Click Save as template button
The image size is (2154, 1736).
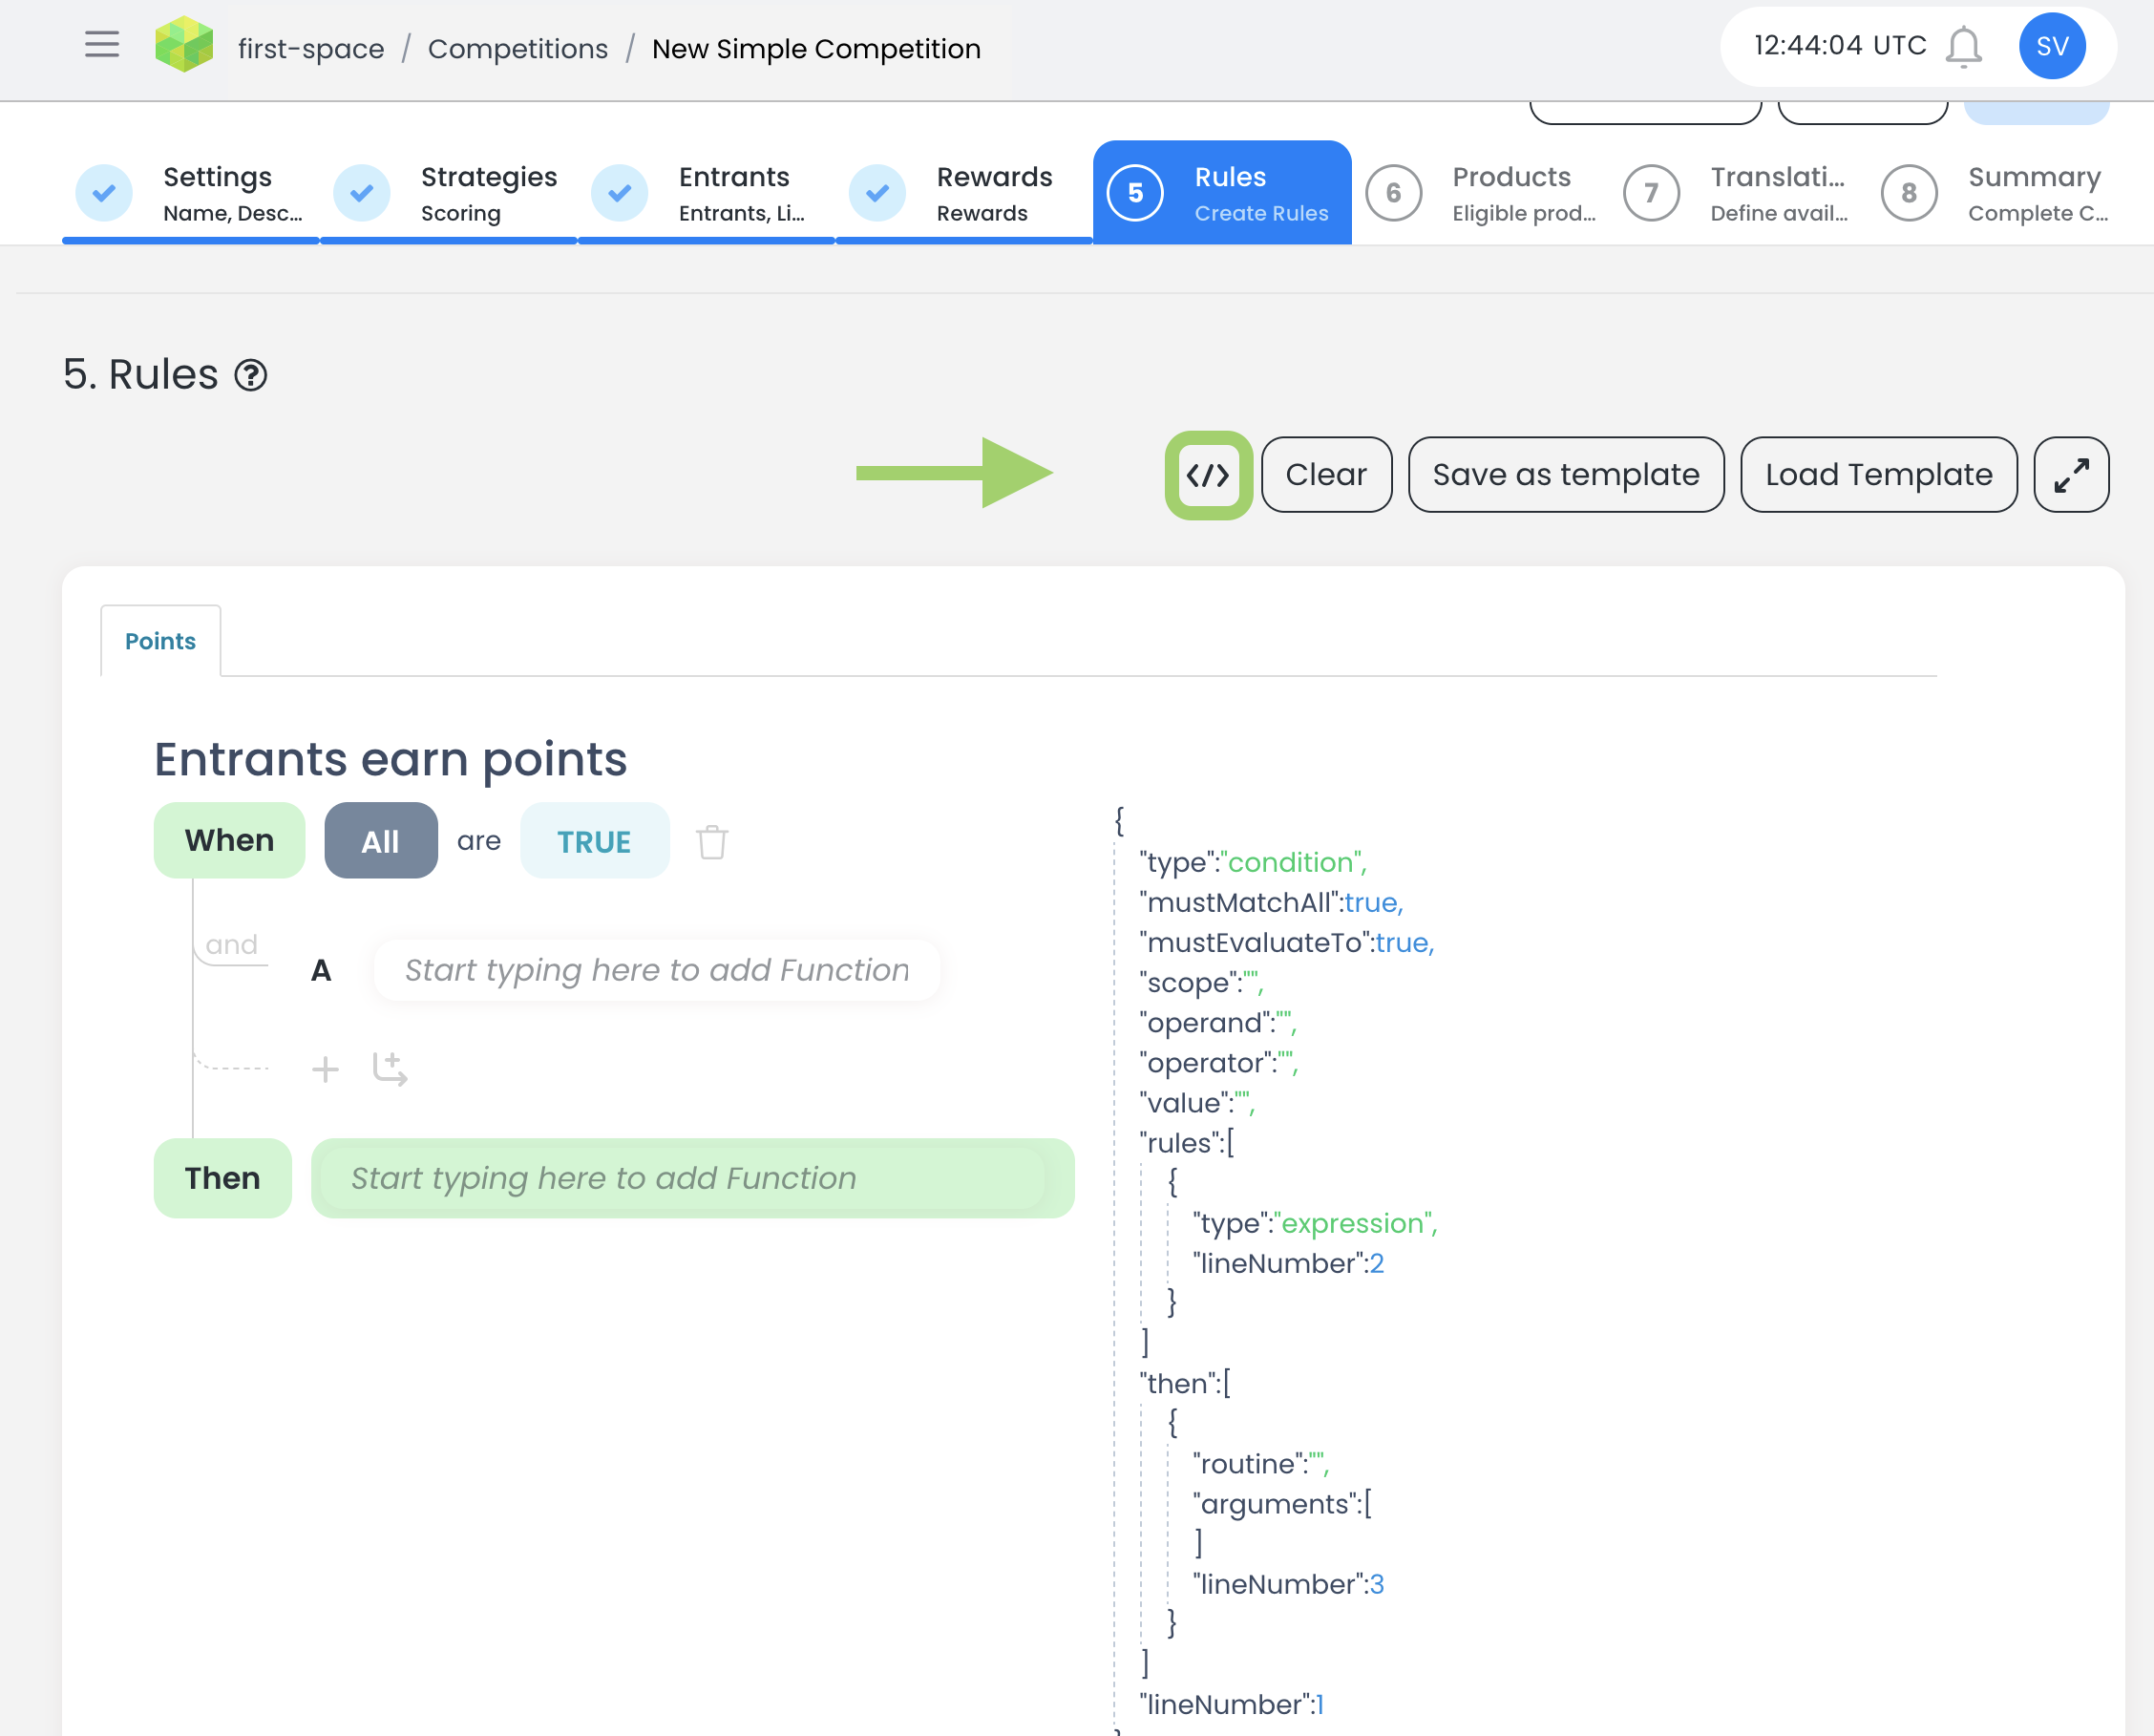[x=1566, y=475]
